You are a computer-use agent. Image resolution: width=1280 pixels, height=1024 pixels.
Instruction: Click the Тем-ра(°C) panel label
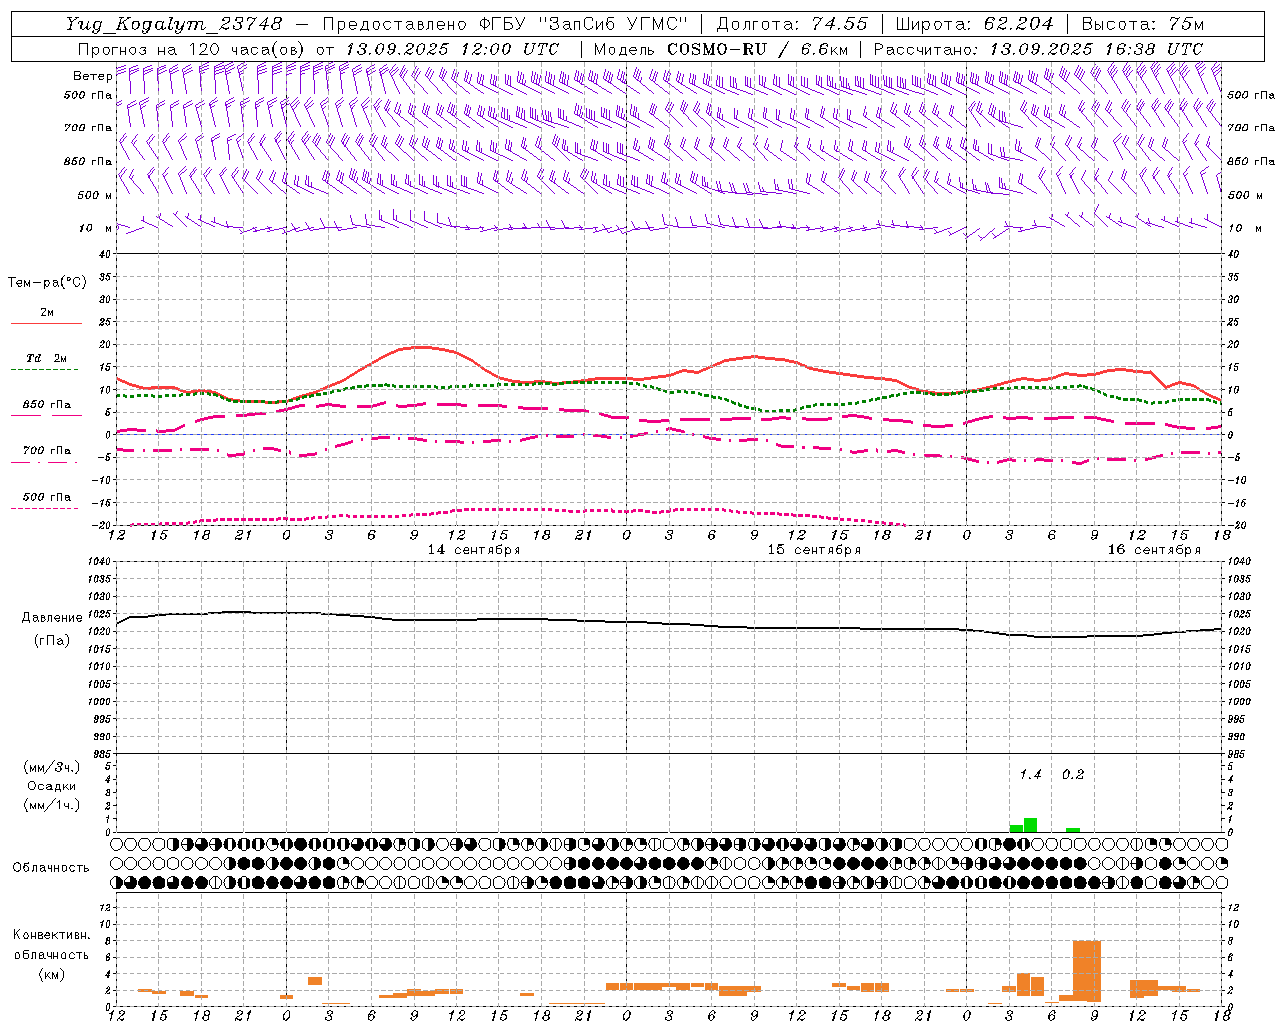47,283
